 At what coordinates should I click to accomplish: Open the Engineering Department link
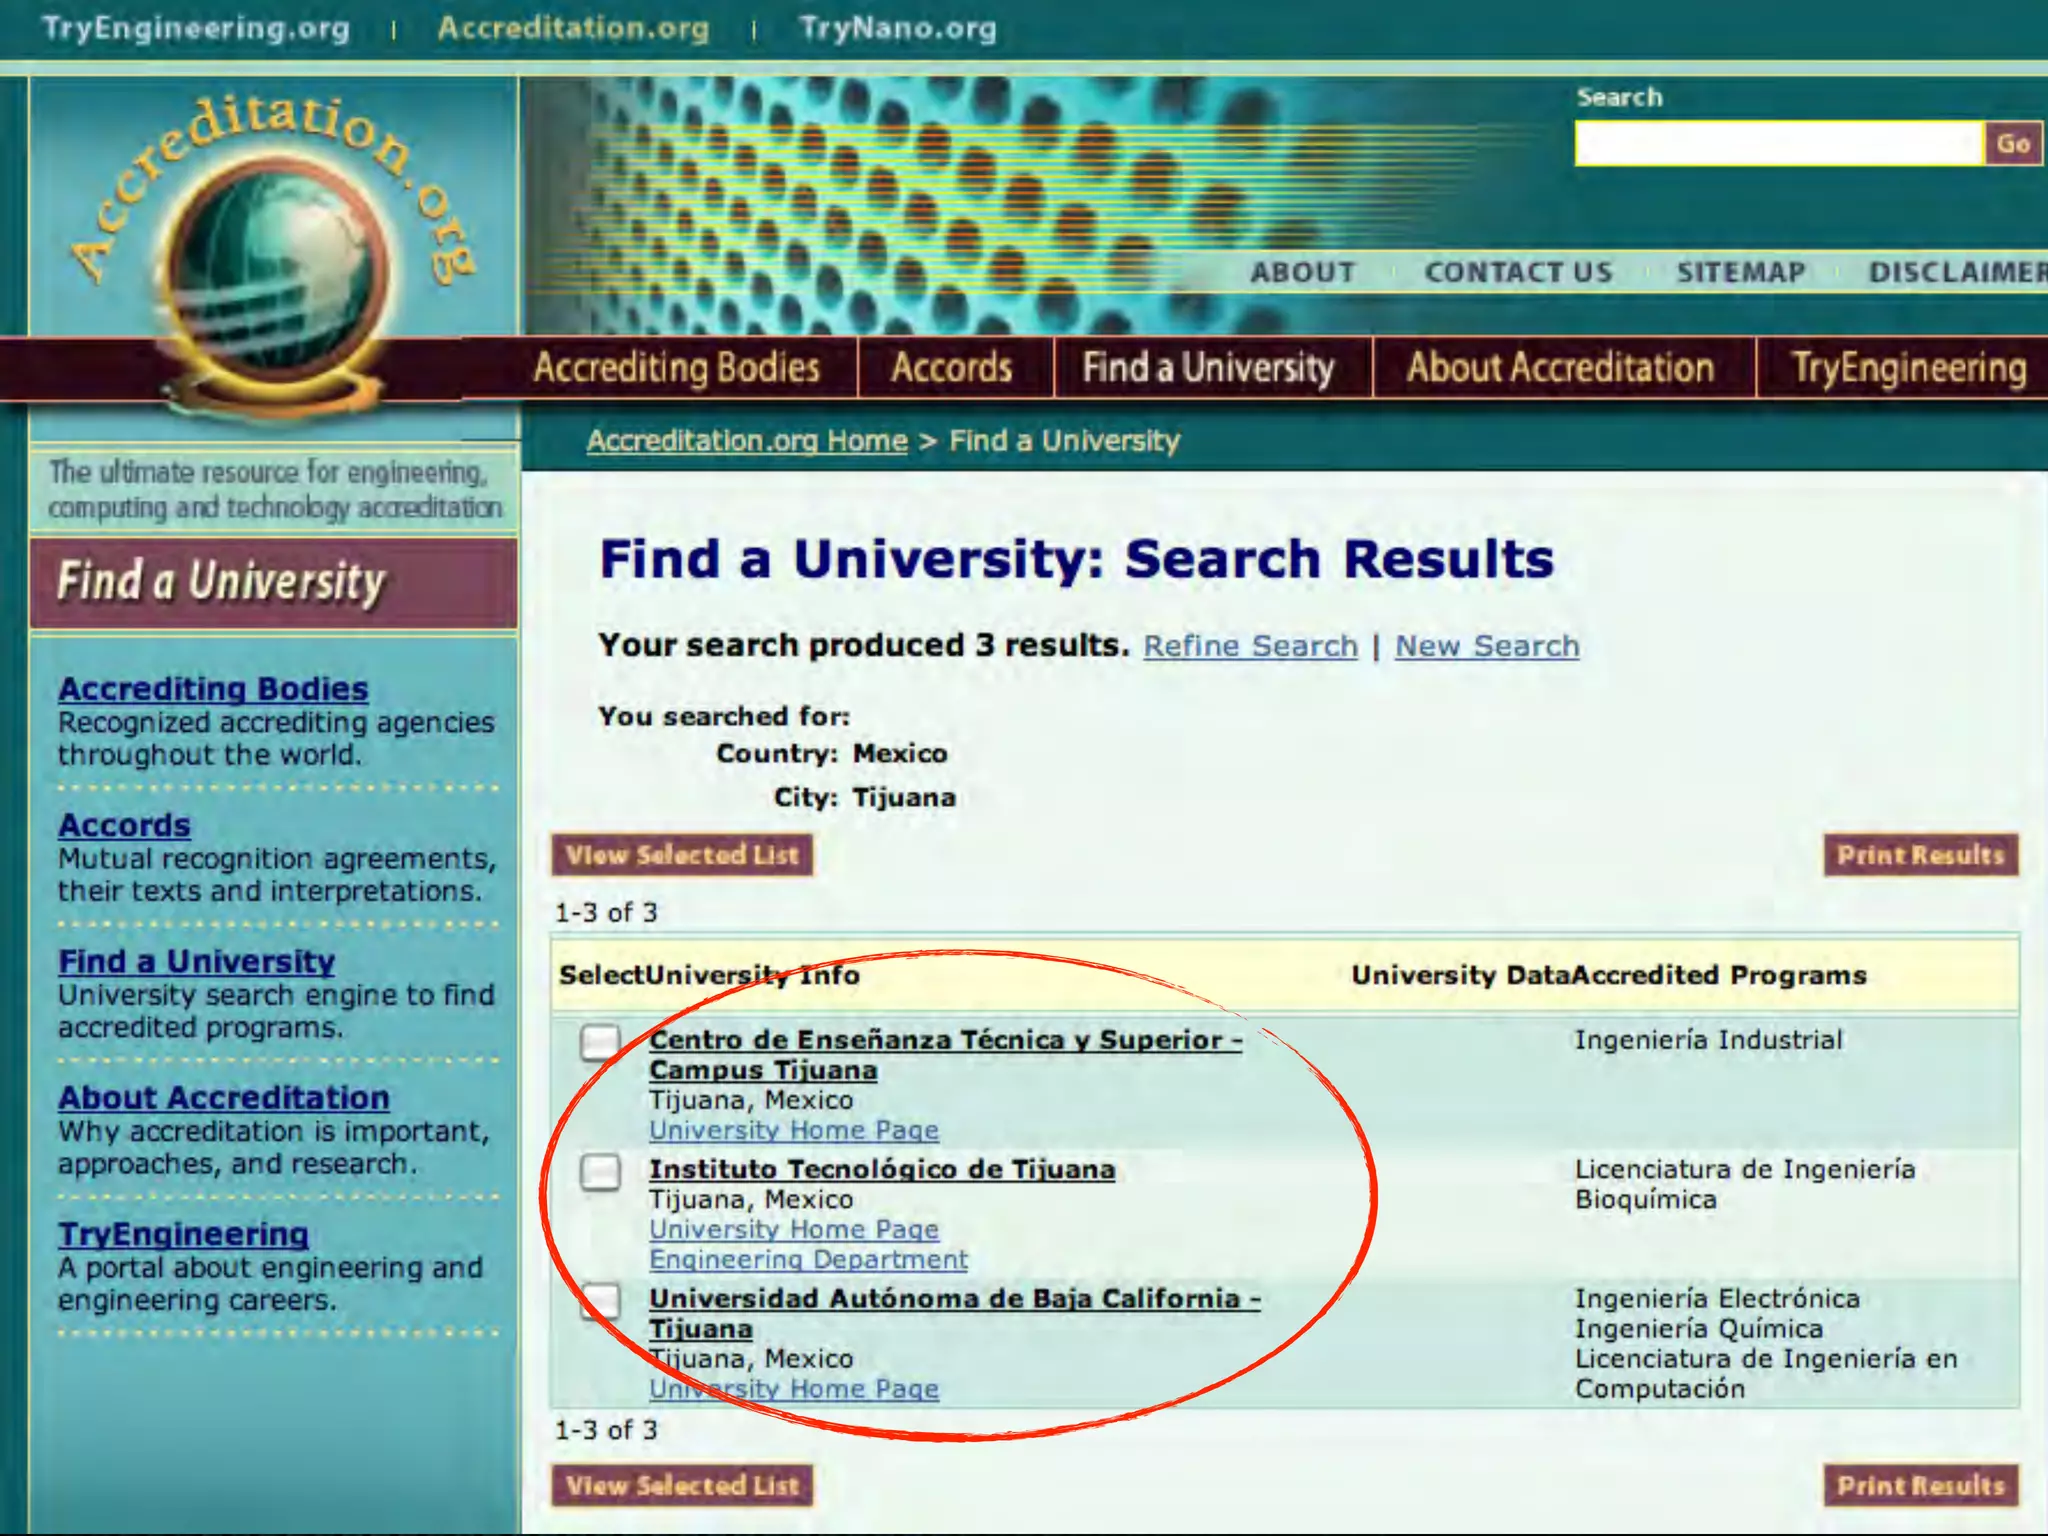(808, 1259)
